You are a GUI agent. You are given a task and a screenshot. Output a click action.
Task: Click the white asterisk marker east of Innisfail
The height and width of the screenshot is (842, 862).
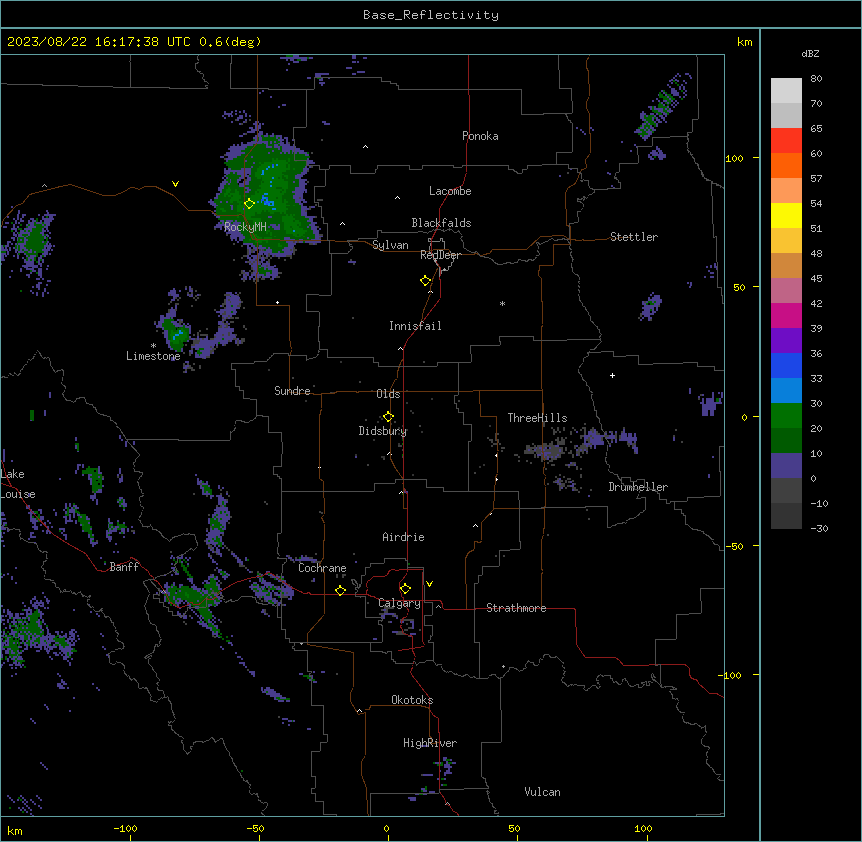pos(502,303)
